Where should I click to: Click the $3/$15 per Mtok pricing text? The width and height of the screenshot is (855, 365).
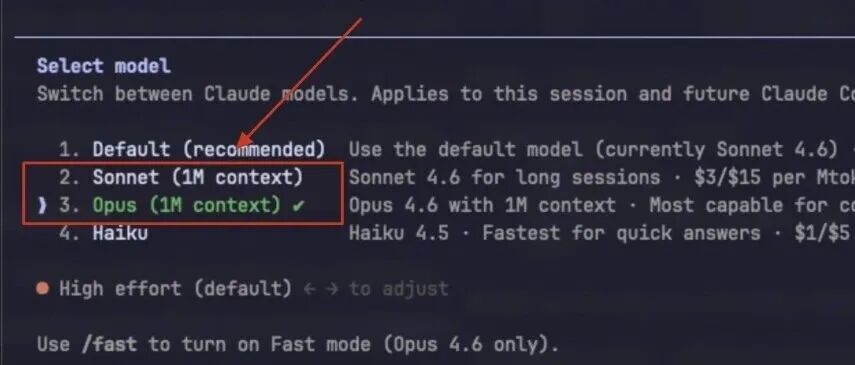(x=769, y=177)
